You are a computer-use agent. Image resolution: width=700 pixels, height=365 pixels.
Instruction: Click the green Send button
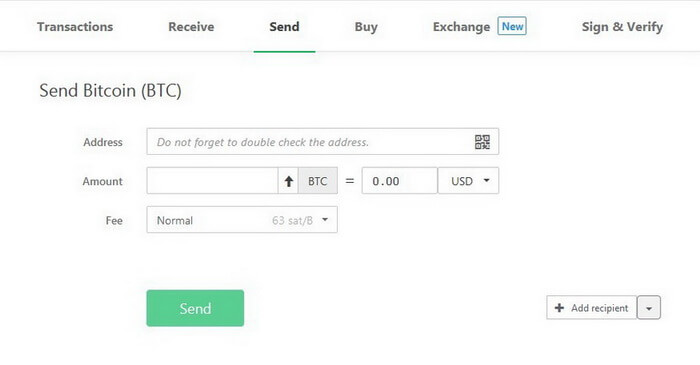[195, 308]
